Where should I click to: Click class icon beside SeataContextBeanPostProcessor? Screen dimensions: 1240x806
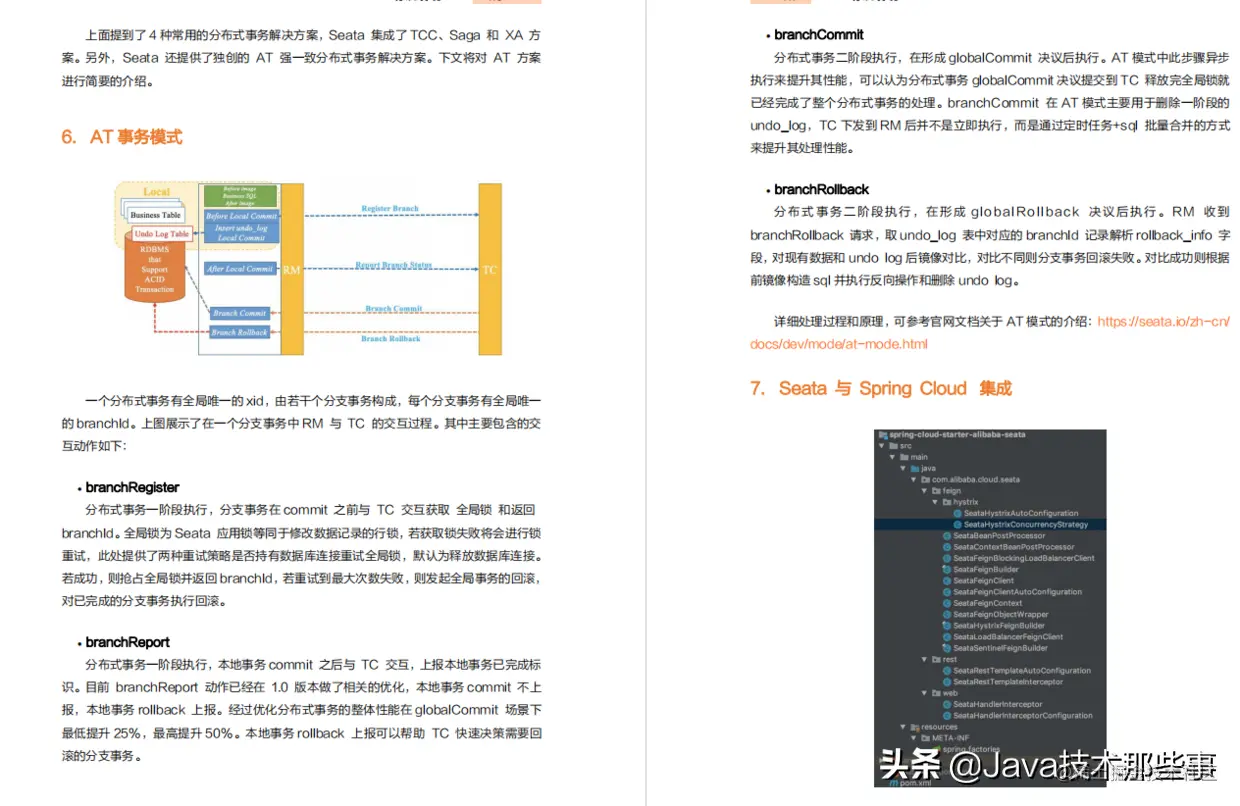point(947,547)
